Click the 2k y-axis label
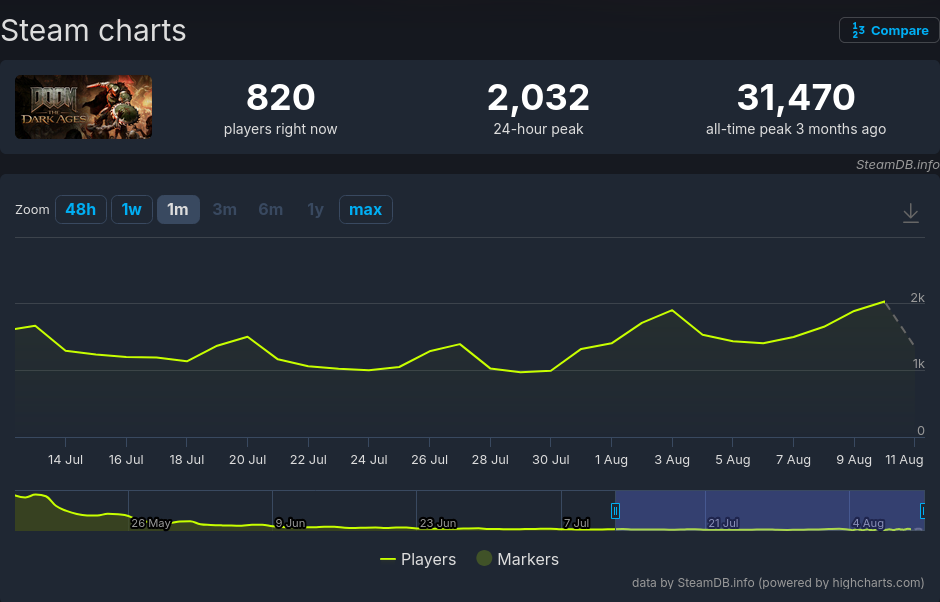This screenshot has width=940, height=602. click(917, 298)
